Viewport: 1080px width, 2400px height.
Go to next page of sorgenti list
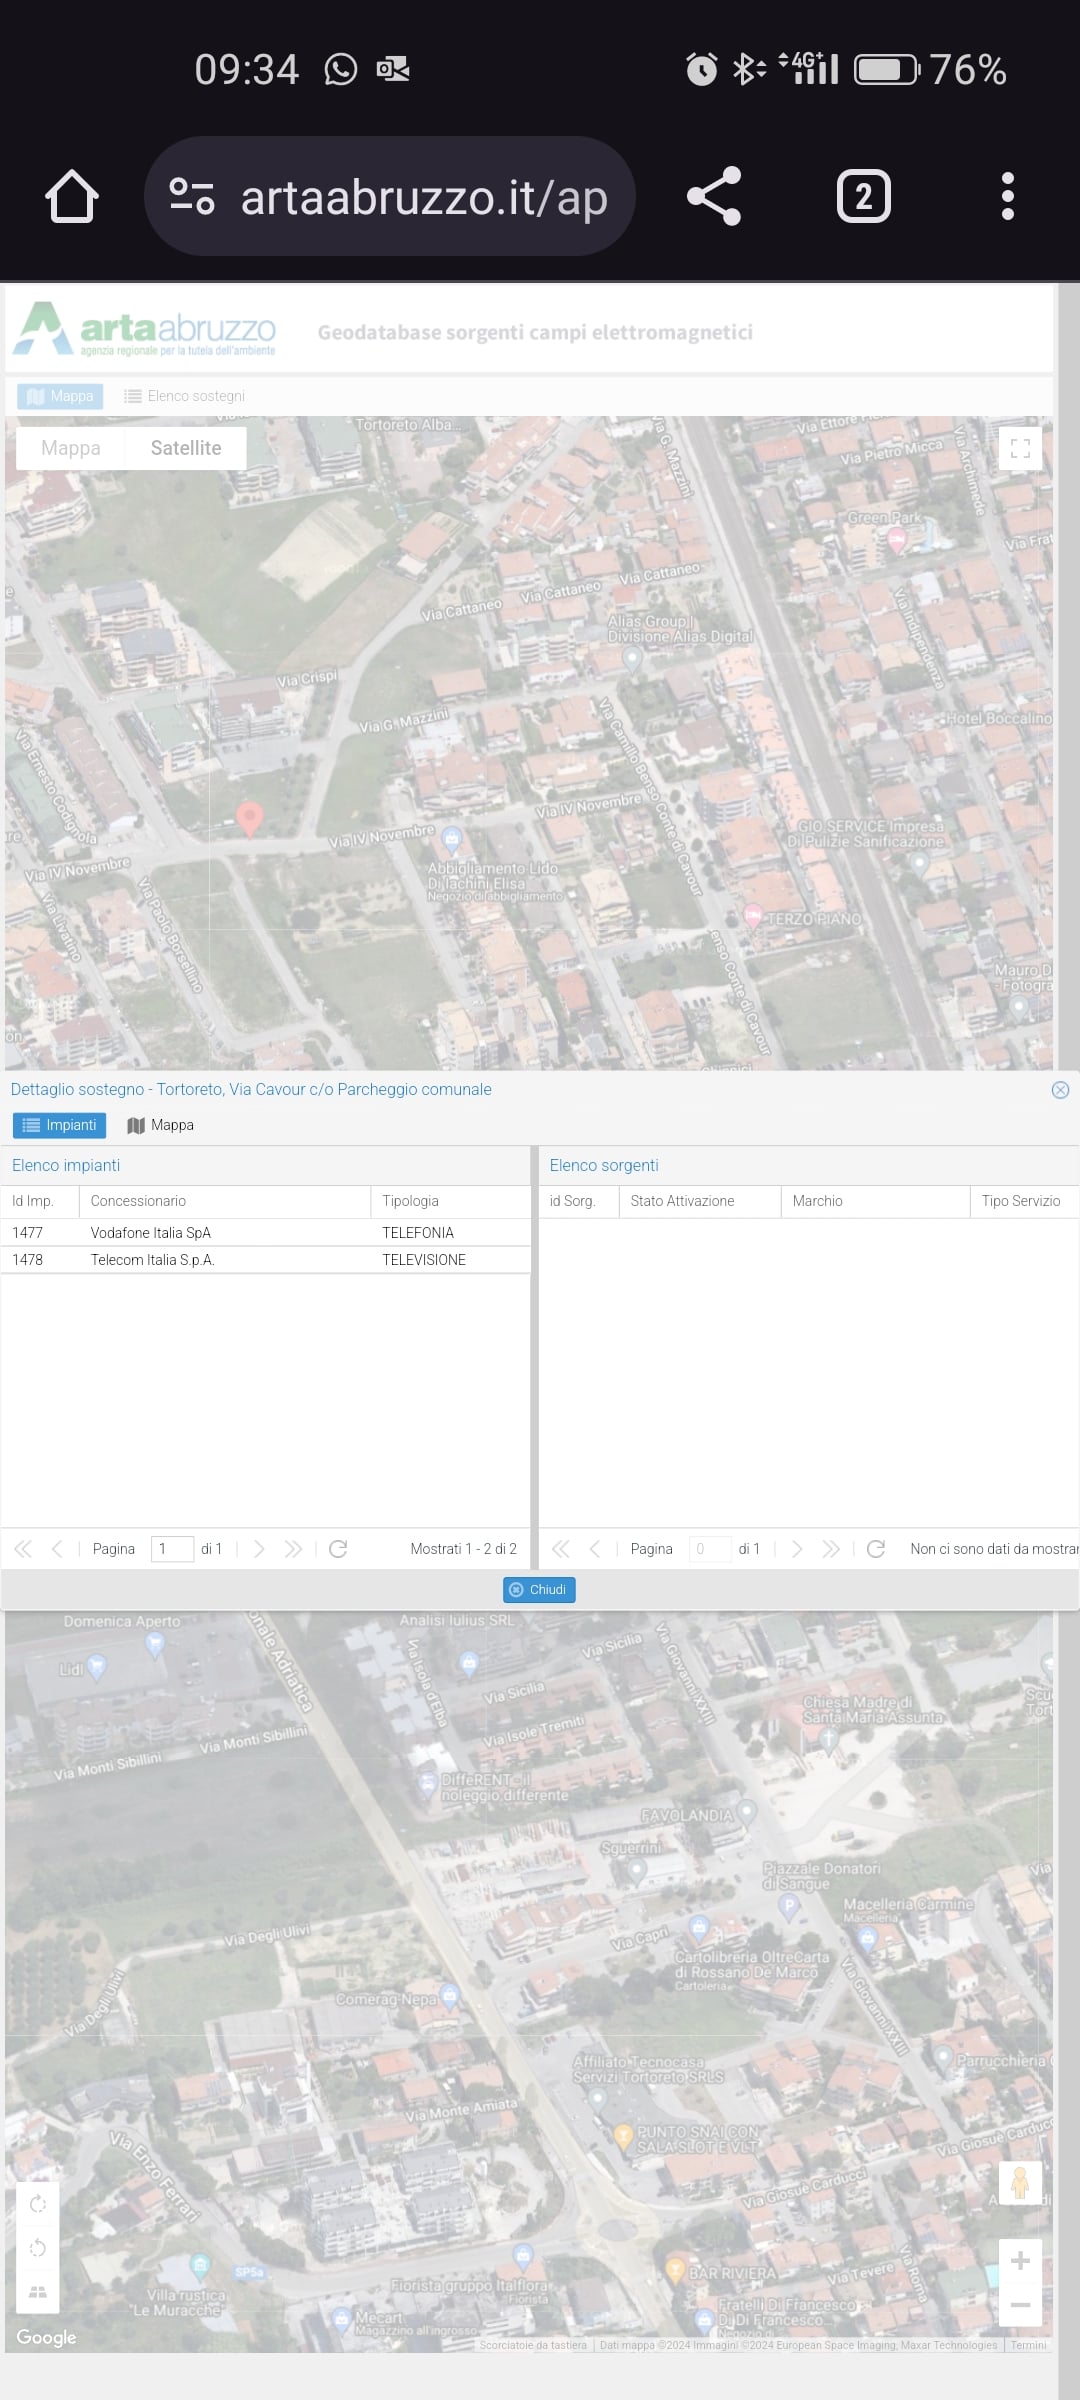[797, 1549]
